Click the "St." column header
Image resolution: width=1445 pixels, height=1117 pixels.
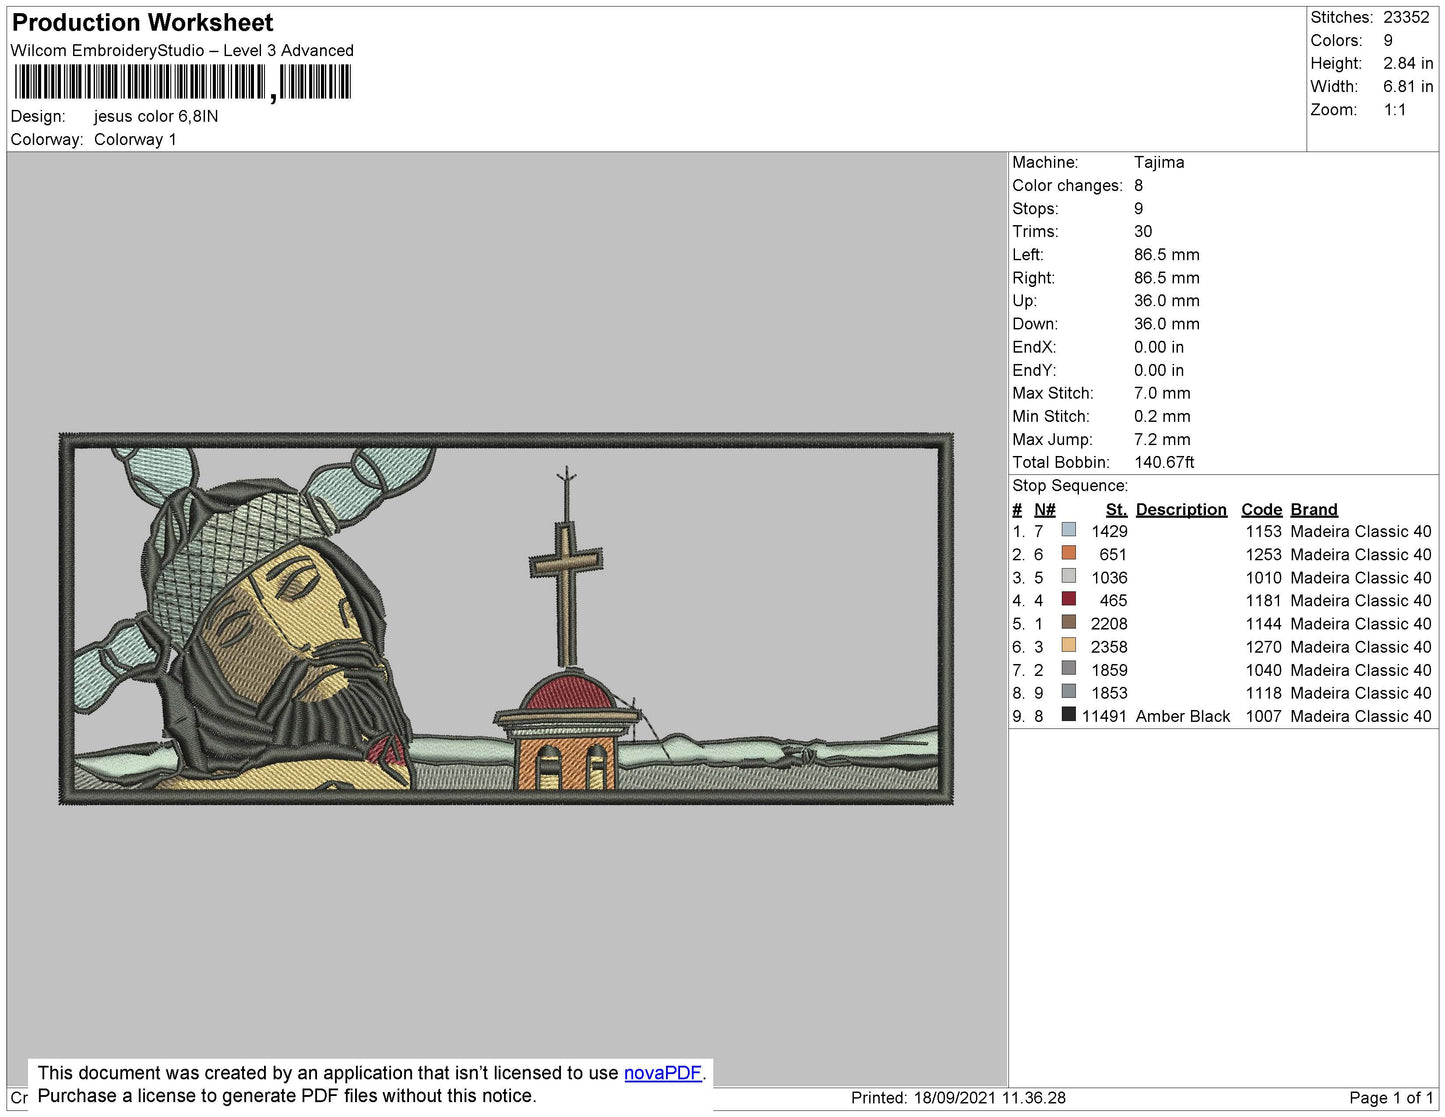1116,510
